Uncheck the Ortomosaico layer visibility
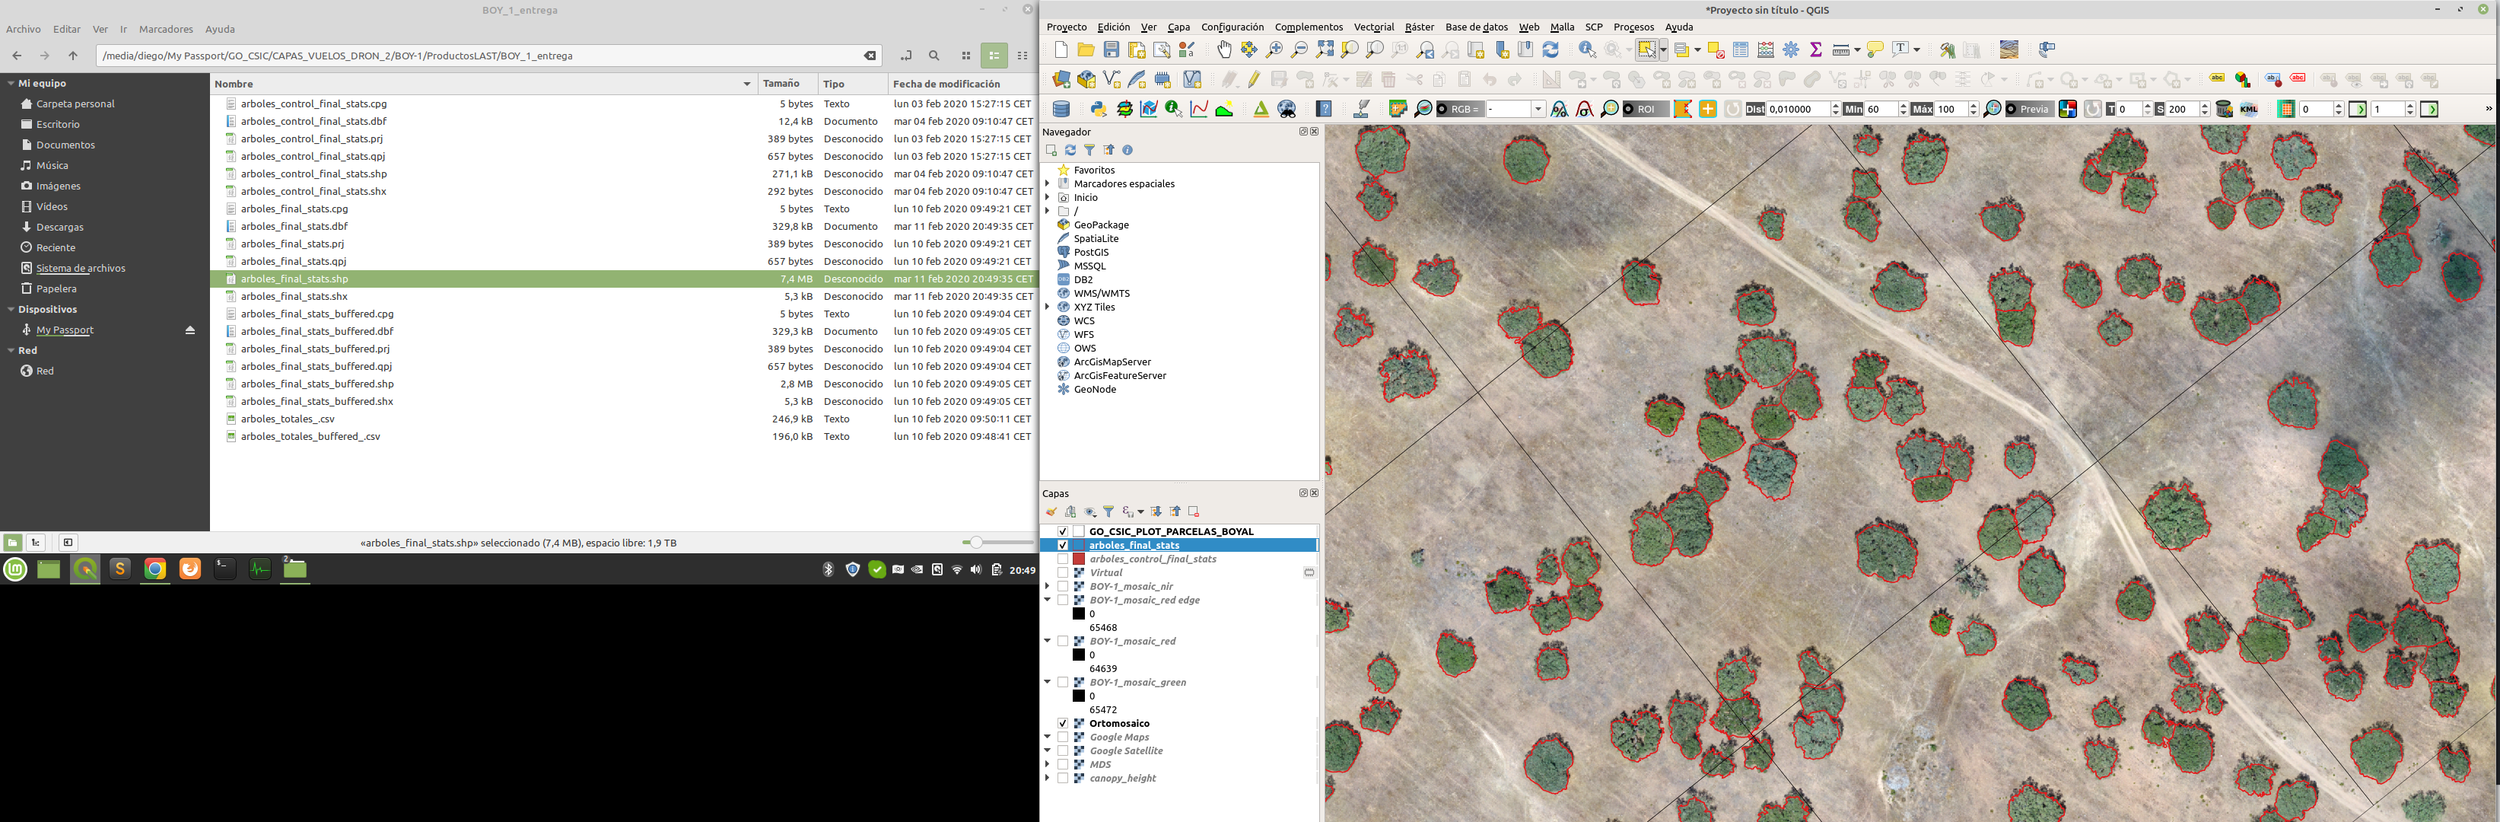The width and height of the screenshot is (2500, 822). [x=1063, y=723]
